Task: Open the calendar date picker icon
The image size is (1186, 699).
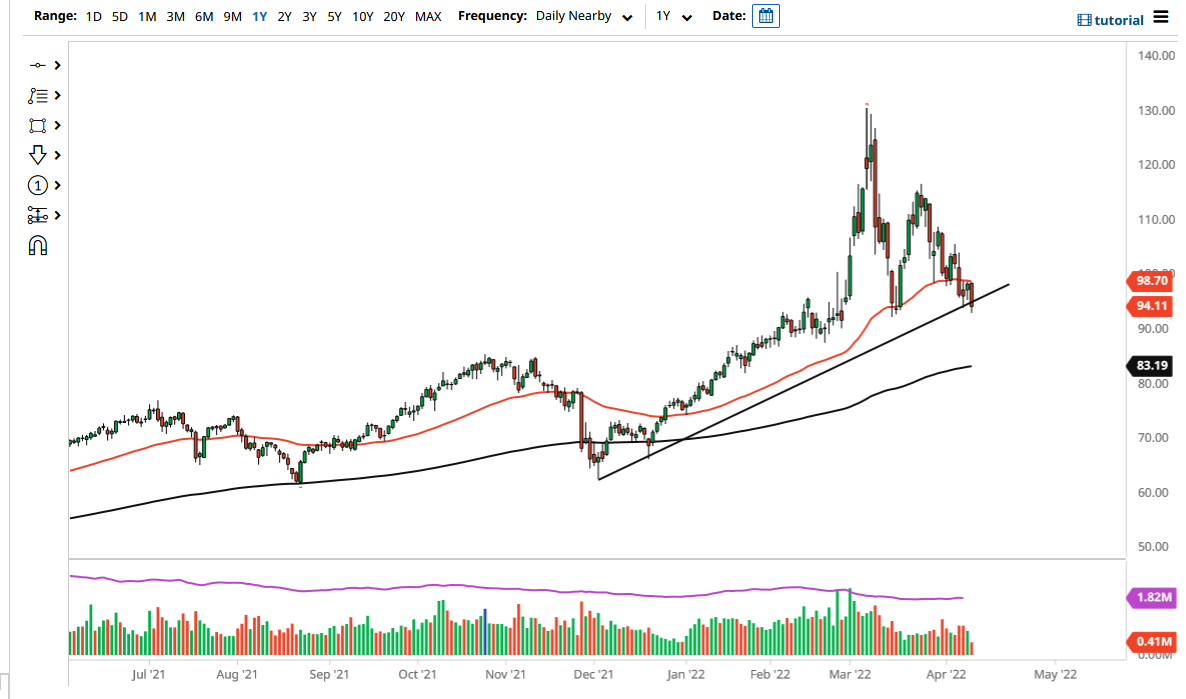Action: pos(765,16)
